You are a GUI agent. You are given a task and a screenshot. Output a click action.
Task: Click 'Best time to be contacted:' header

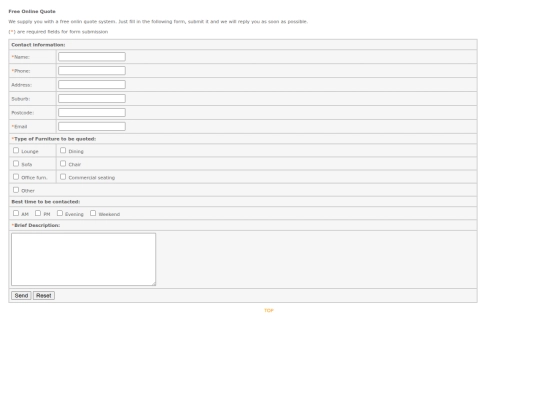[x=46, y=202]
